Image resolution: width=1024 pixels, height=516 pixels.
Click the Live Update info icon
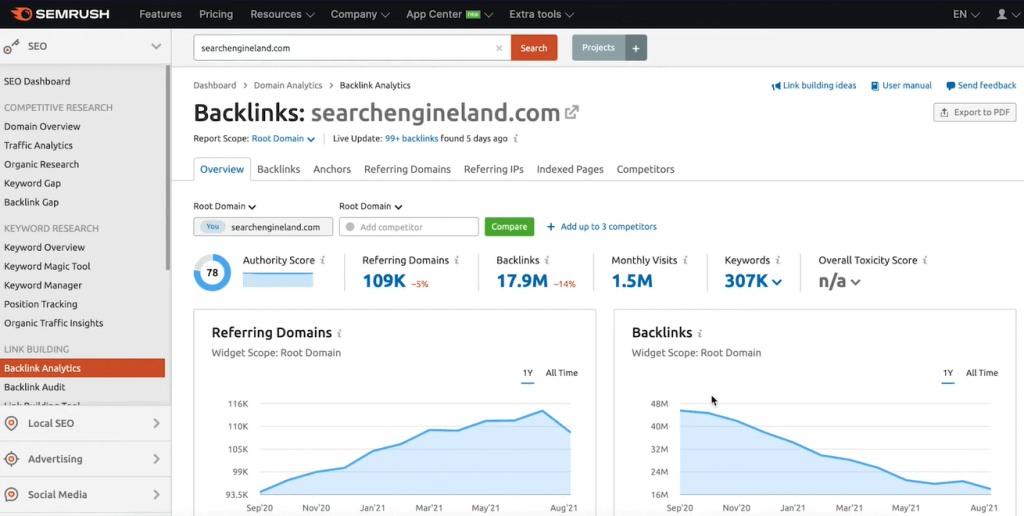pyautogui.click(x=516, y=138)
